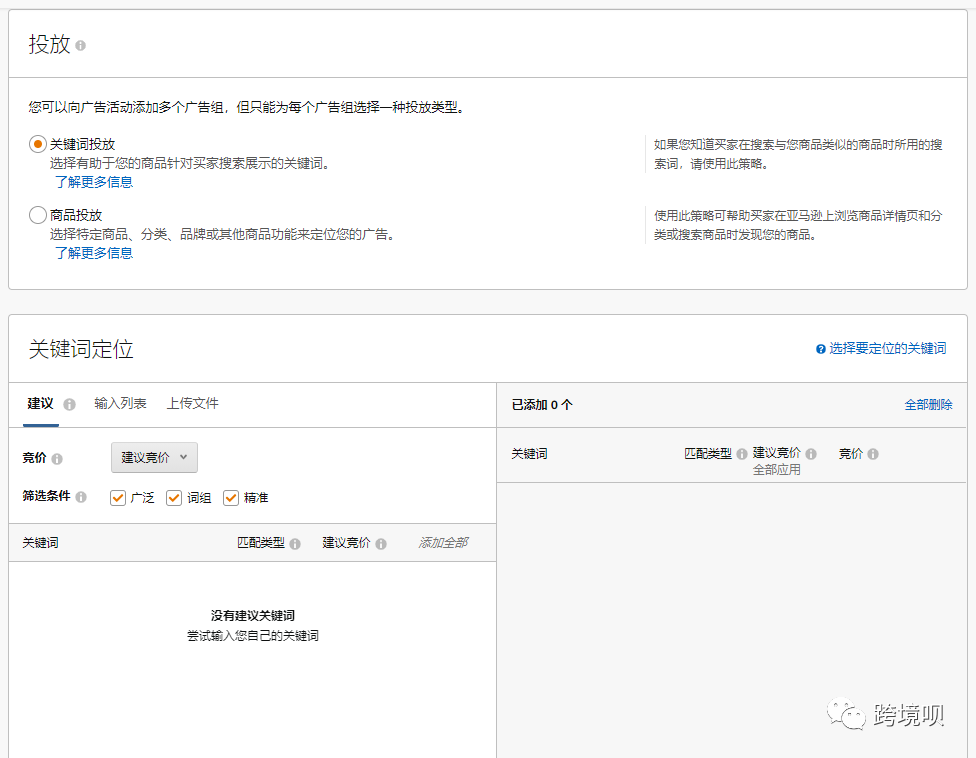The height and width of the screenshot is (758, 976).
Task: Toggle the 词组 match checkbox
Action: (174, 497)
